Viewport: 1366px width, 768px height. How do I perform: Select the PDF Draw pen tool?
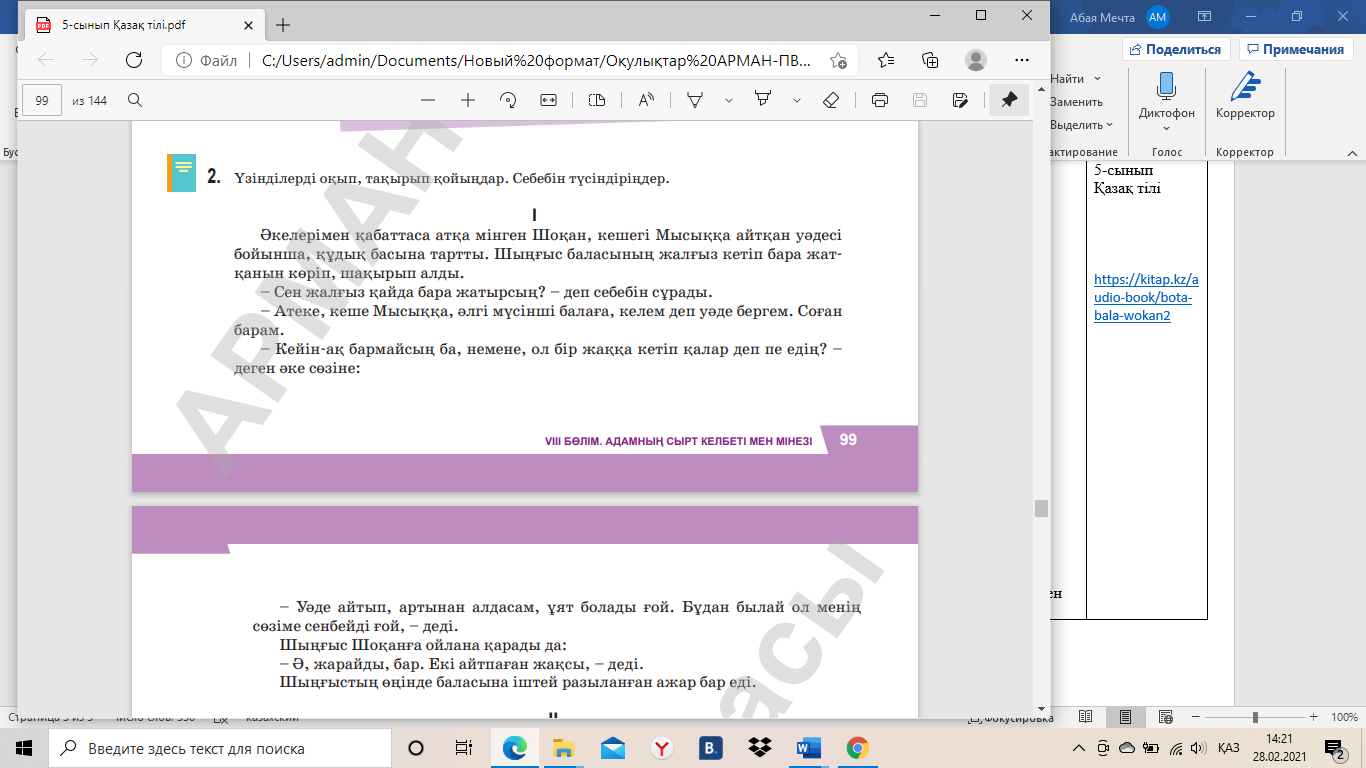tap(695, 100)
